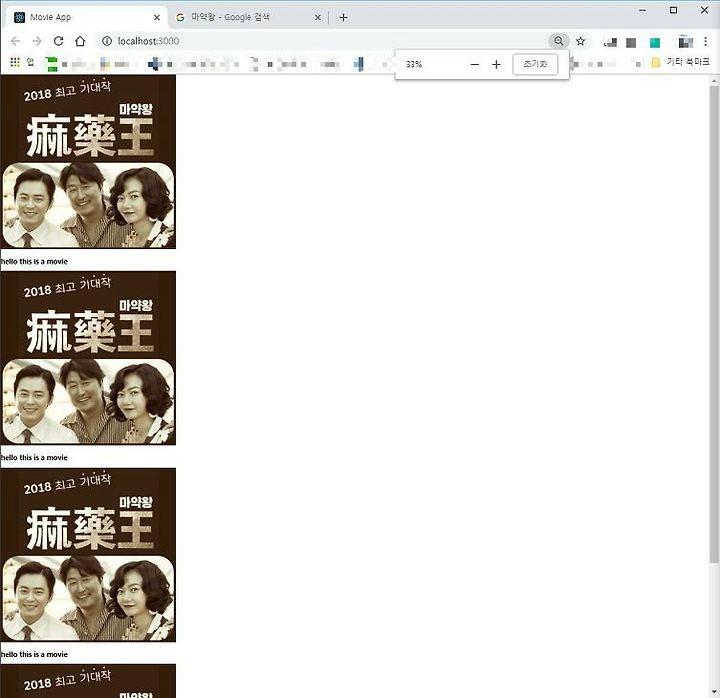720x698 pixels.
Task: Click the first 'hello this is a movie' caption
Action: (x=34, y=261)
